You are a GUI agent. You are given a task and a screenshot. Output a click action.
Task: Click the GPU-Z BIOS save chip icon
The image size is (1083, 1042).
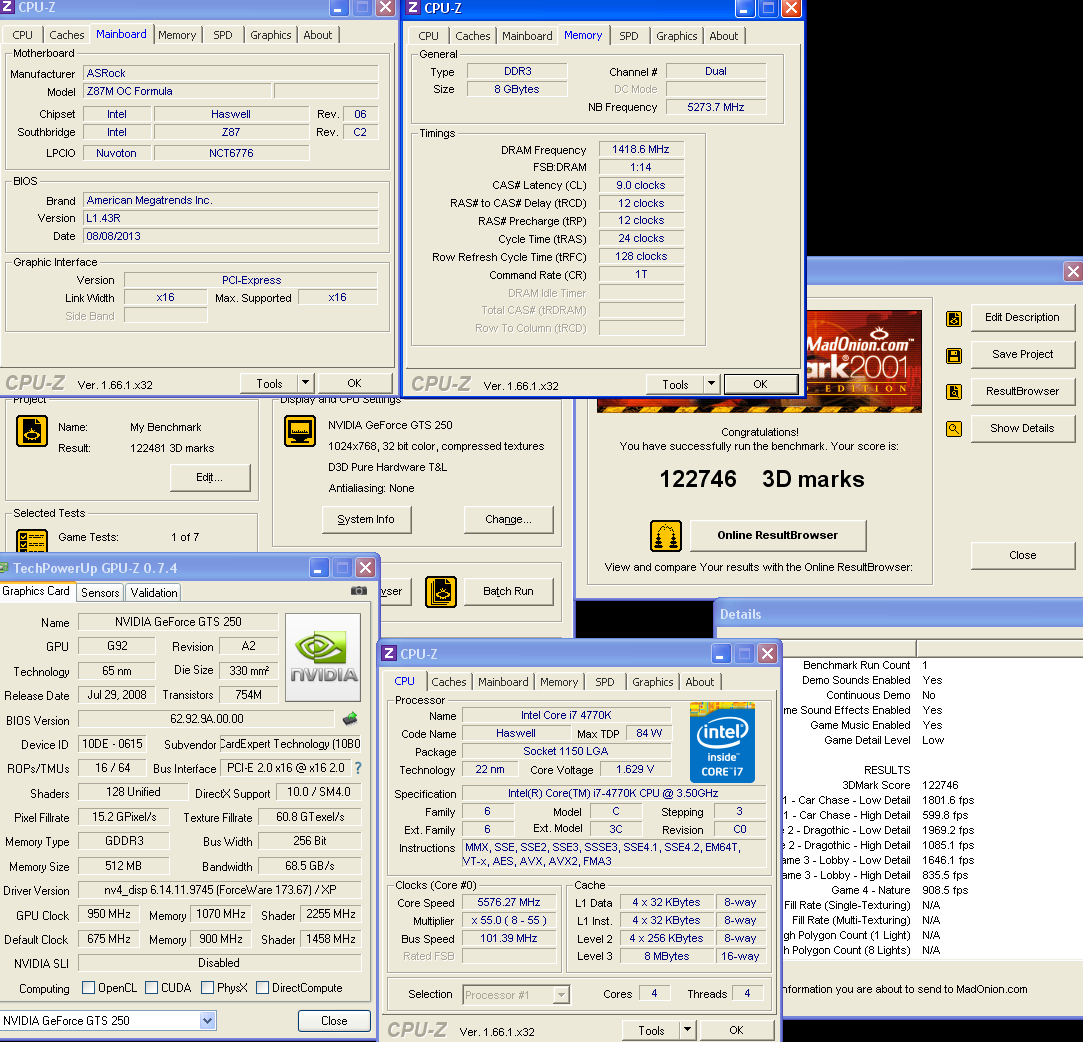(x=350, y=719)
